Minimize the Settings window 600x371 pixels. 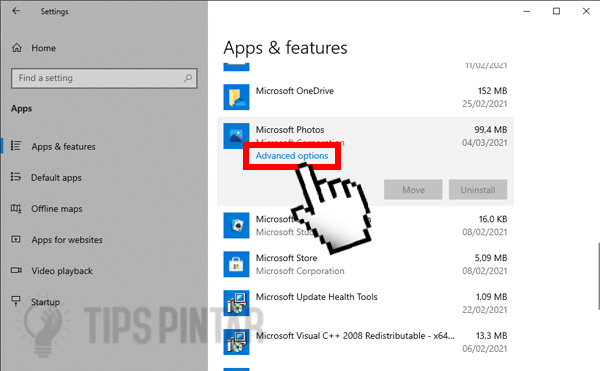[527, 11]
